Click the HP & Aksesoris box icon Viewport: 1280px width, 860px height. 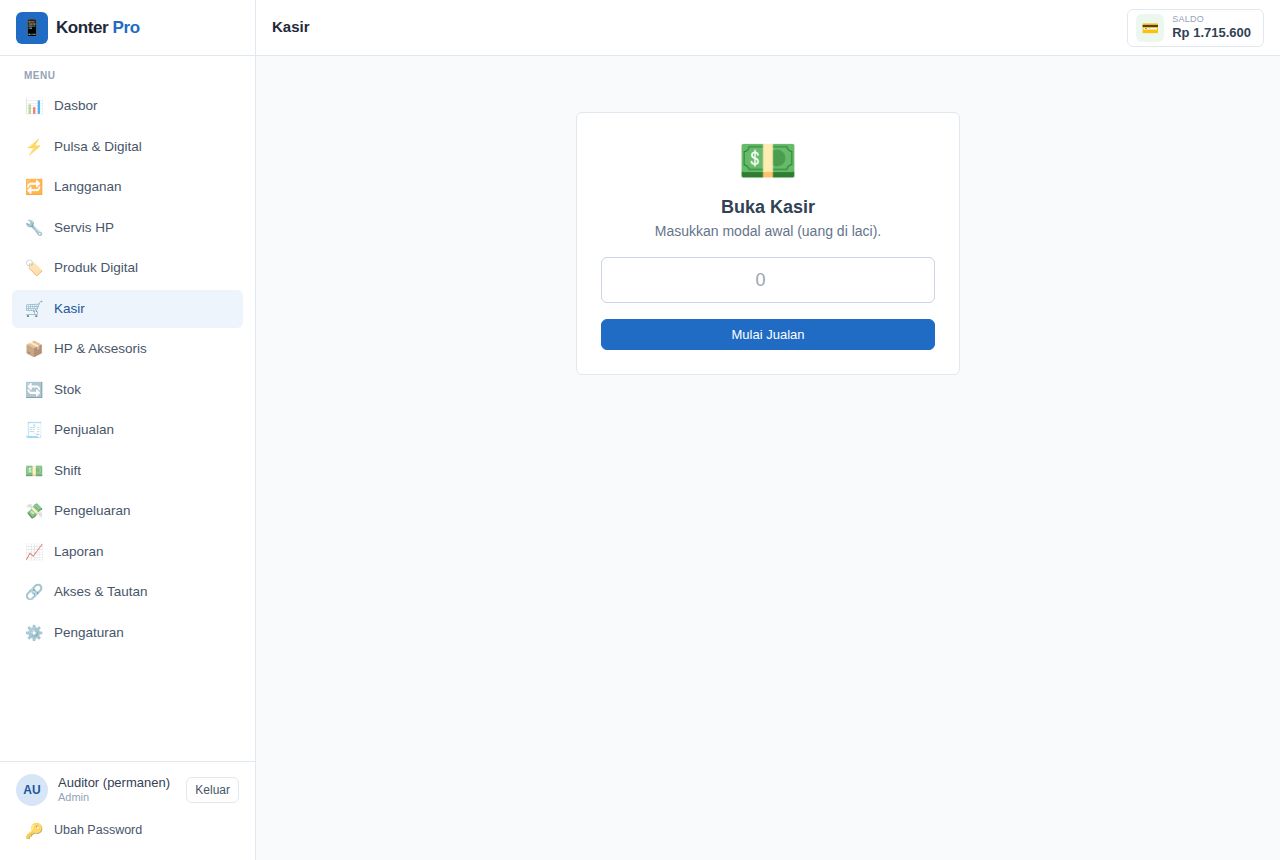click(x=34, y=349)
